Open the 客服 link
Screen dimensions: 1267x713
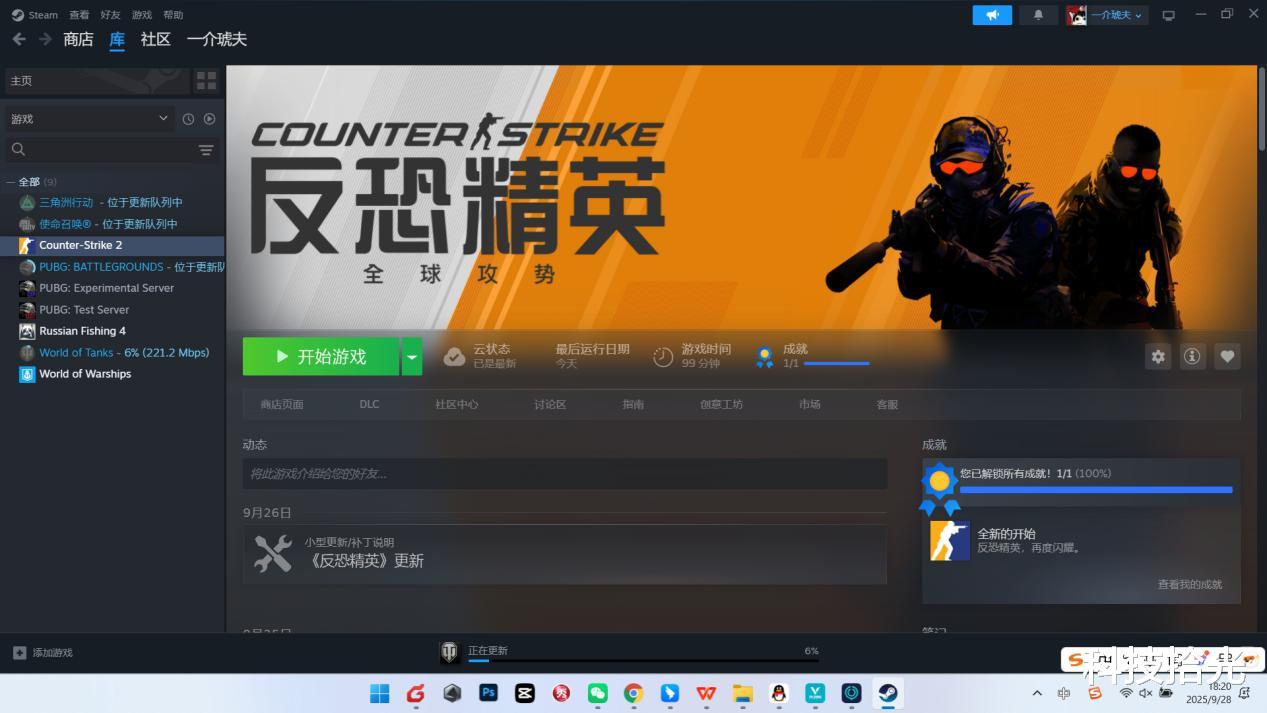[887, 404]
